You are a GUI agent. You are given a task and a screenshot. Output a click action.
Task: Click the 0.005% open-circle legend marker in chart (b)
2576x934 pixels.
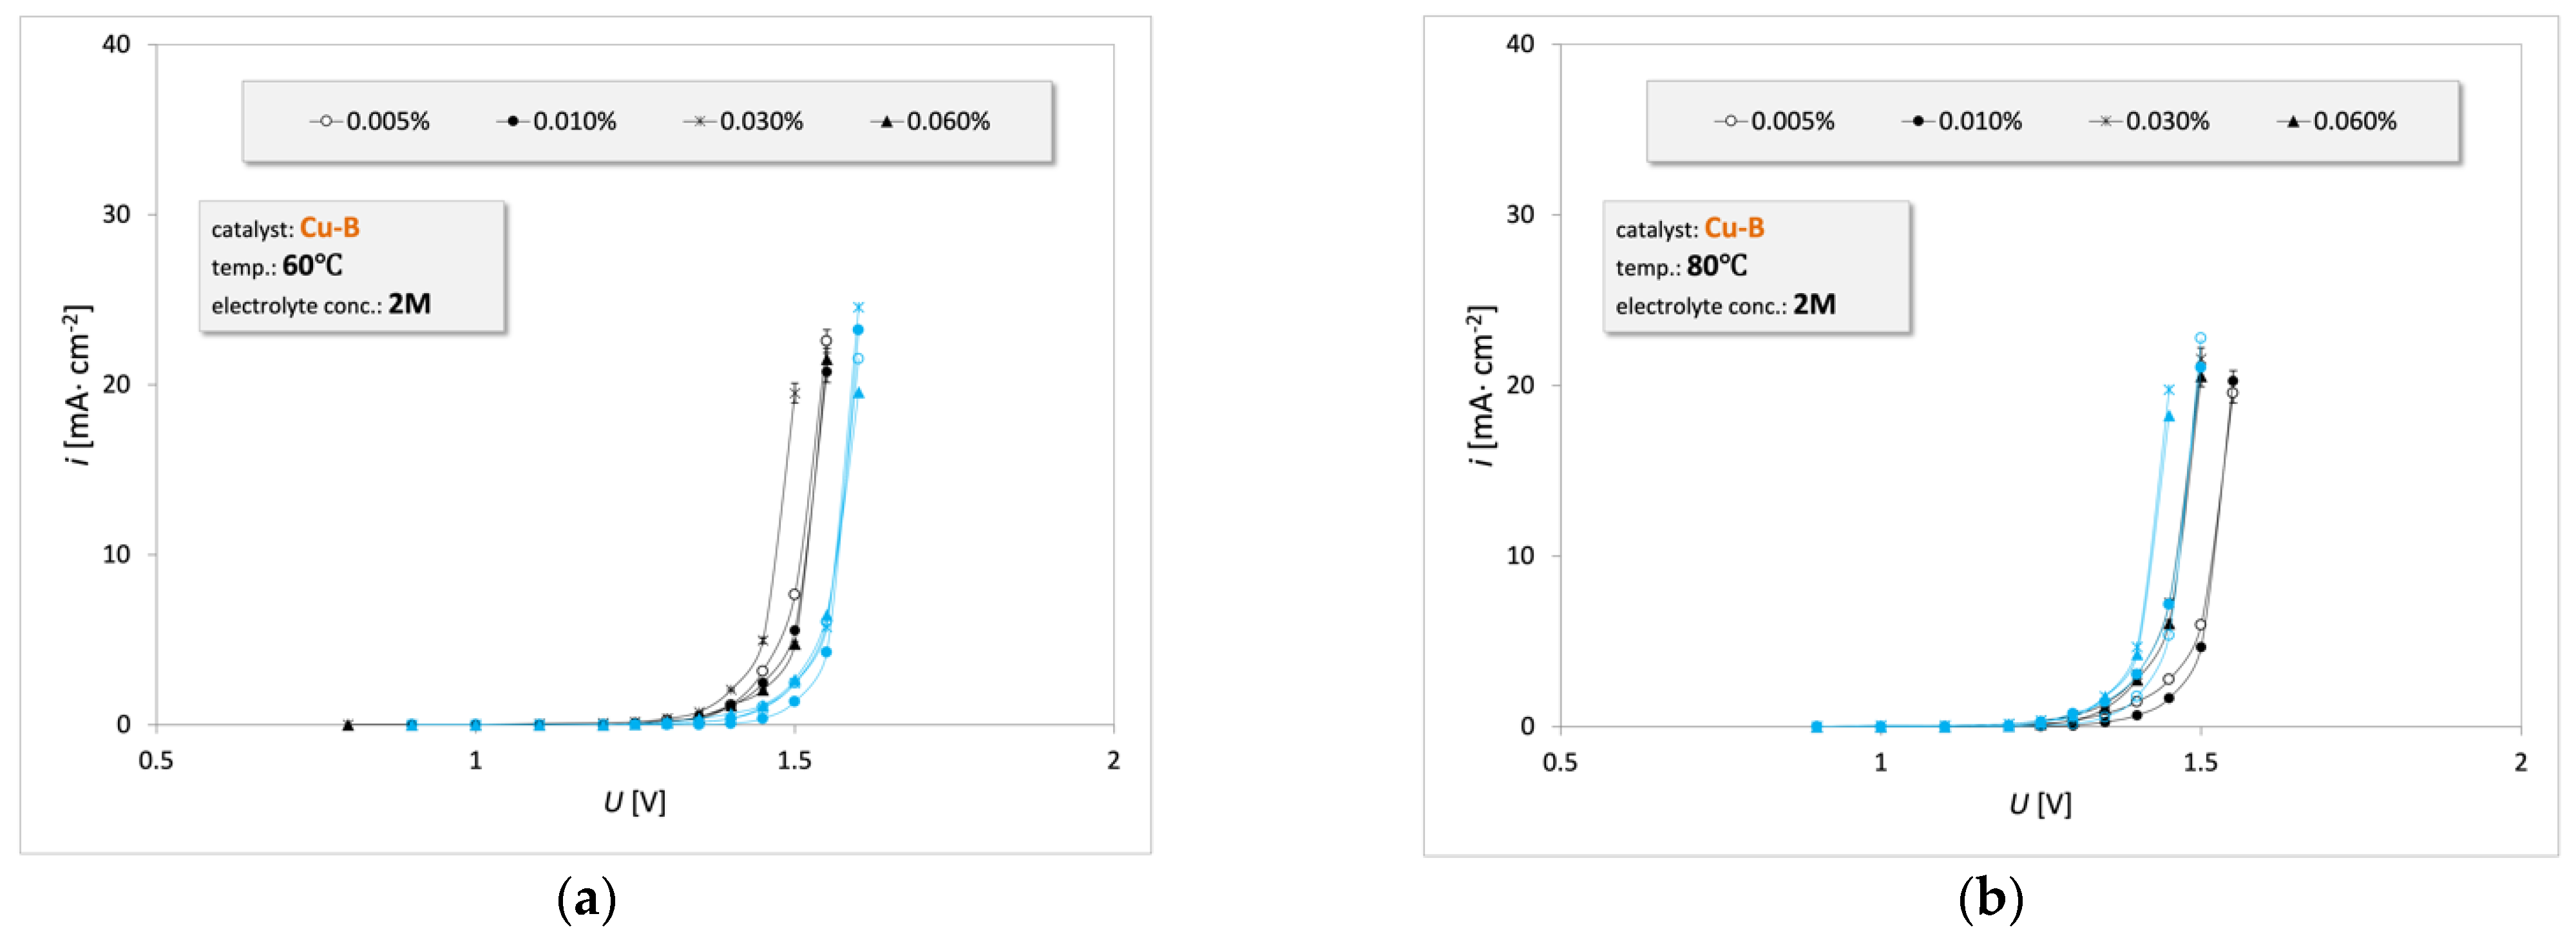click(1731, 121)
